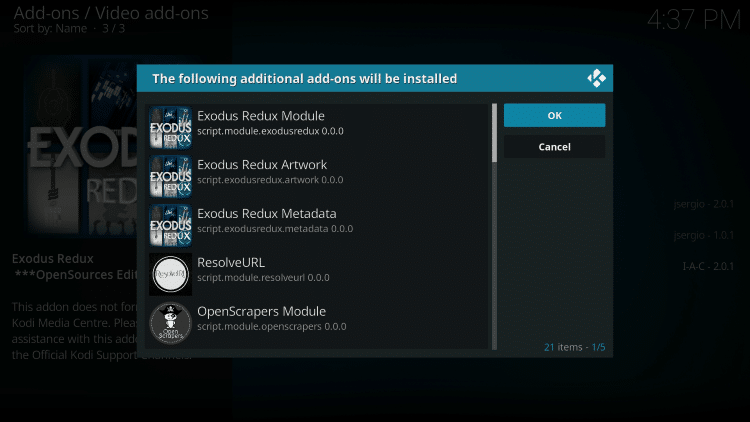Click the ResolveURL add-on icon

coord(170,274)
